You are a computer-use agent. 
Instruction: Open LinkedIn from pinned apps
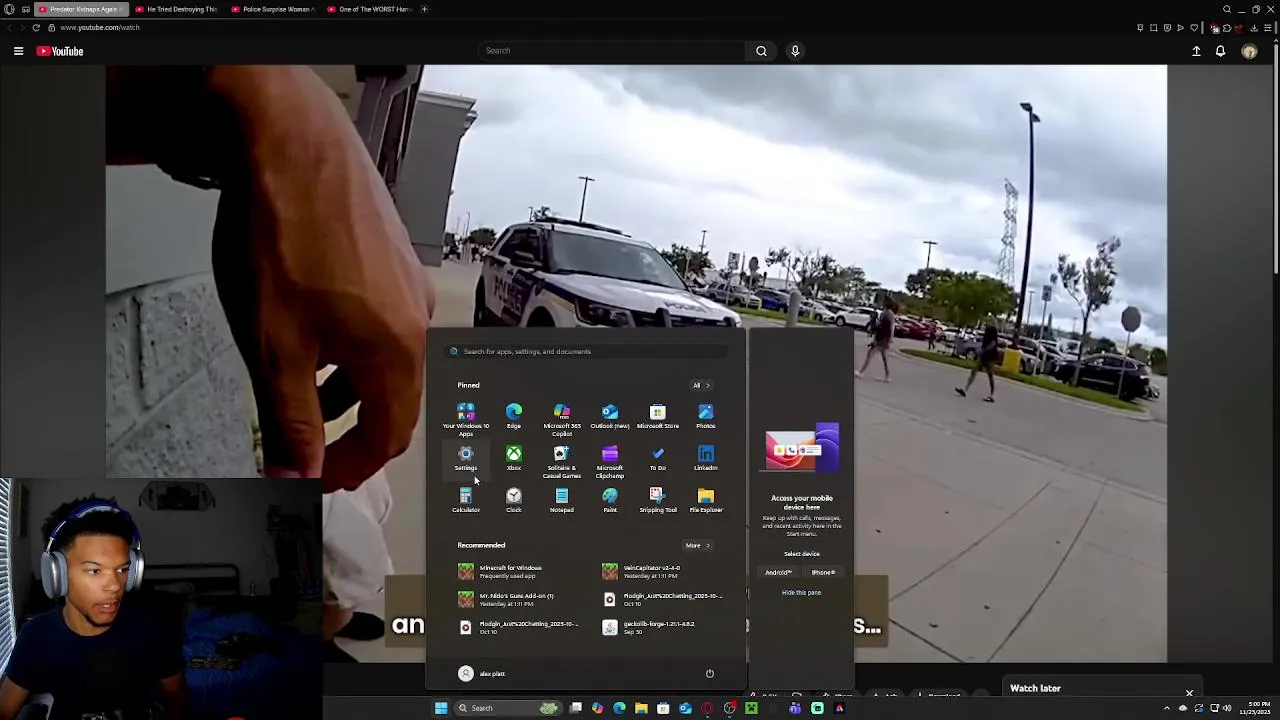(706, 458)
